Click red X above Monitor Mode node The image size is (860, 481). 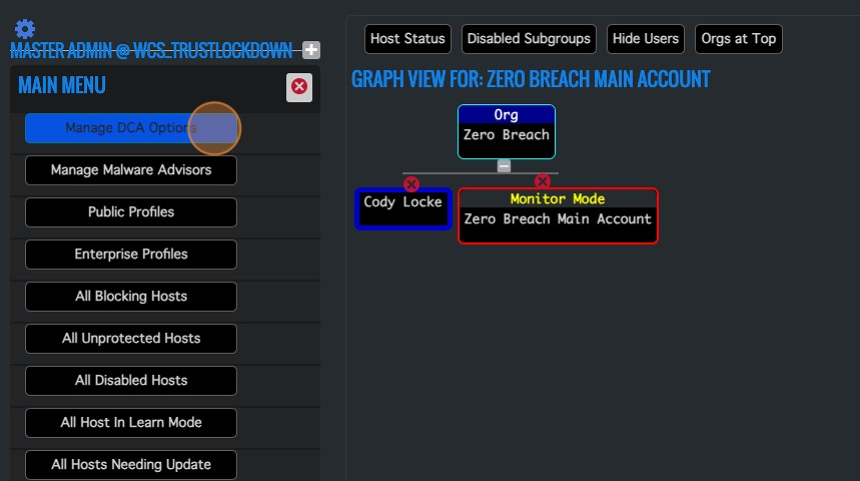click(x=542, y=182)
